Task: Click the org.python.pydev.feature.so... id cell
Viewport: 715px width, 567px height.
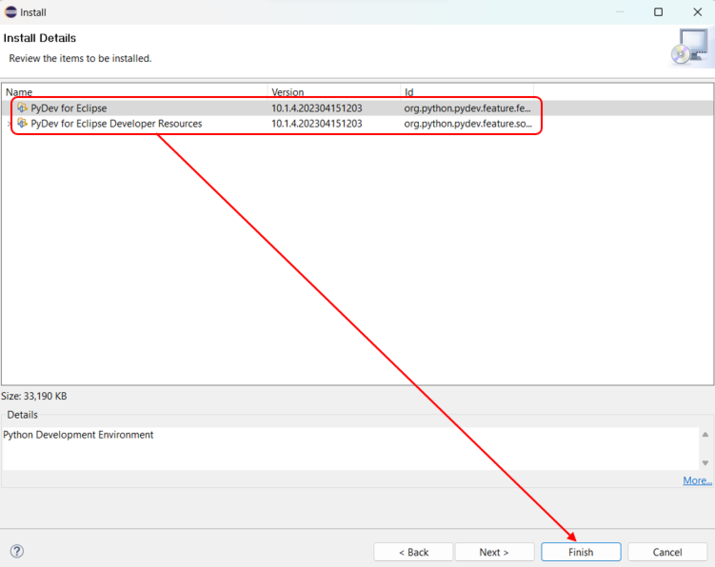Action: click(468, 124)
